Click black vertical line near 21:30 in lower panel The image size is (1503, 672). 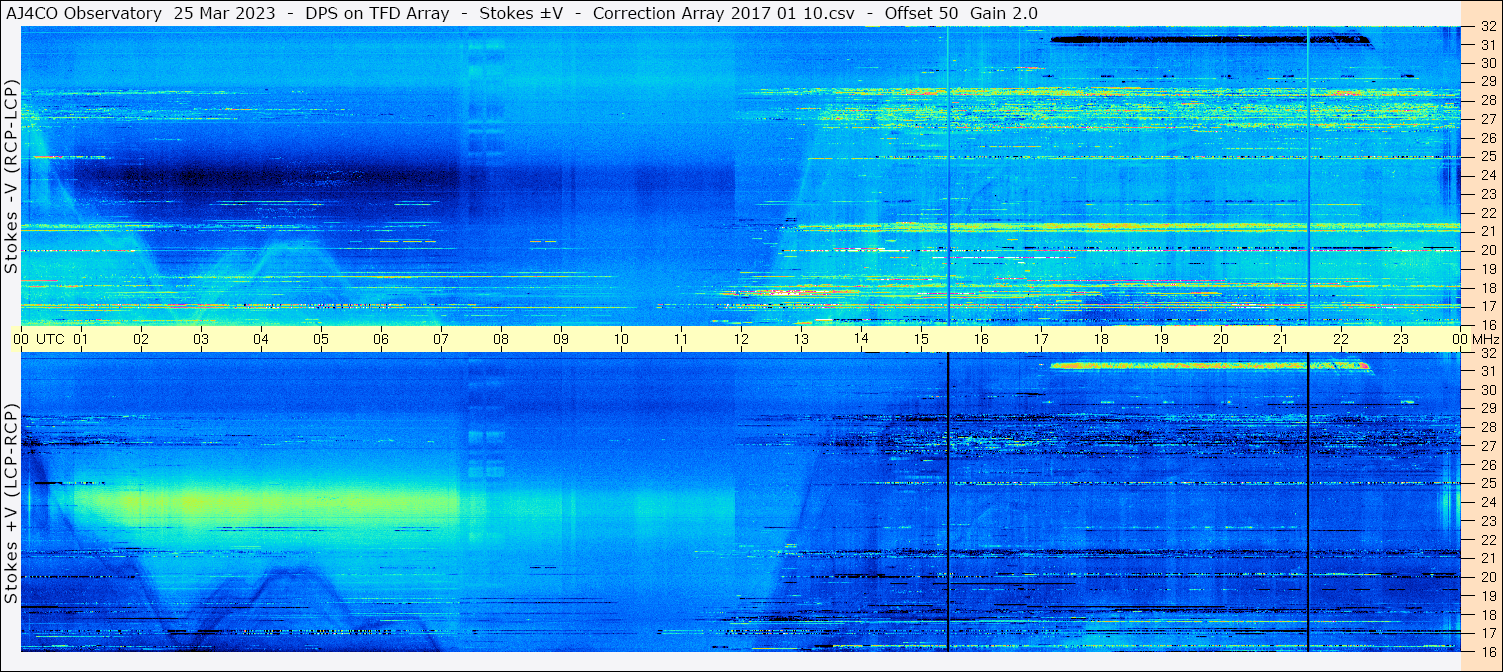click(1308, 502)
